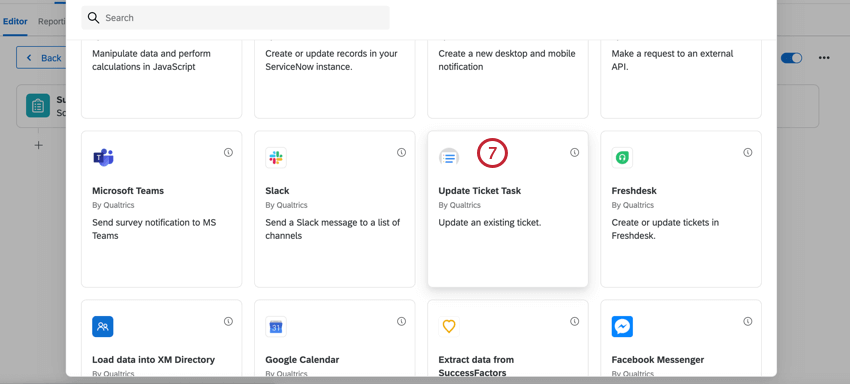Click the Search tasks input field
Viewport: 850px width, 384px height.
point(235,18)
